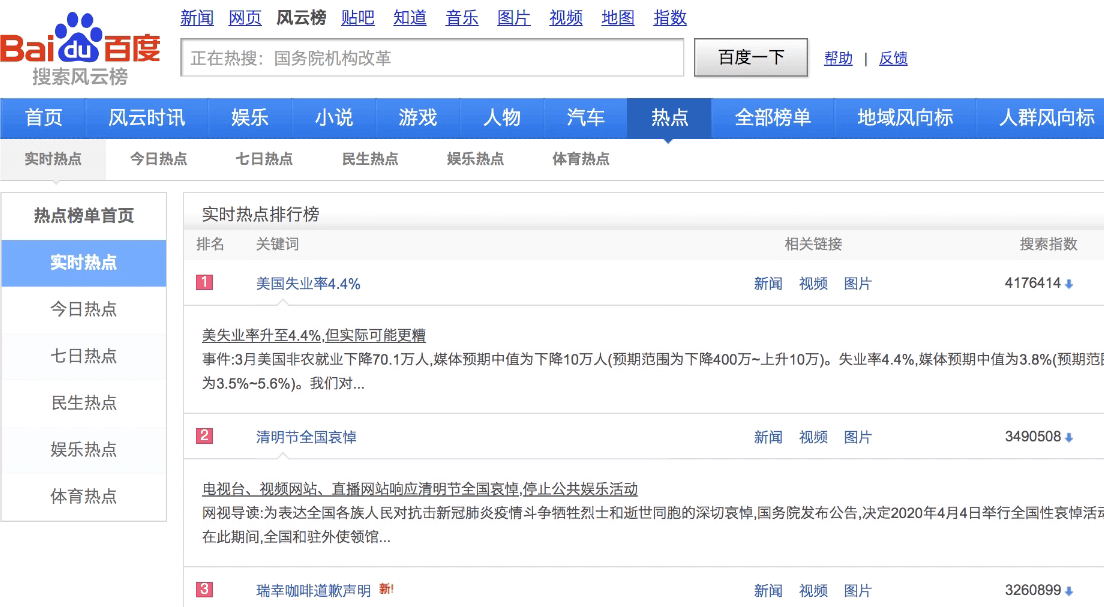Open 视频 link for 美国失业率4.4%
Viewport: 1104px width, 607px height.
click(x=813, y=284)
